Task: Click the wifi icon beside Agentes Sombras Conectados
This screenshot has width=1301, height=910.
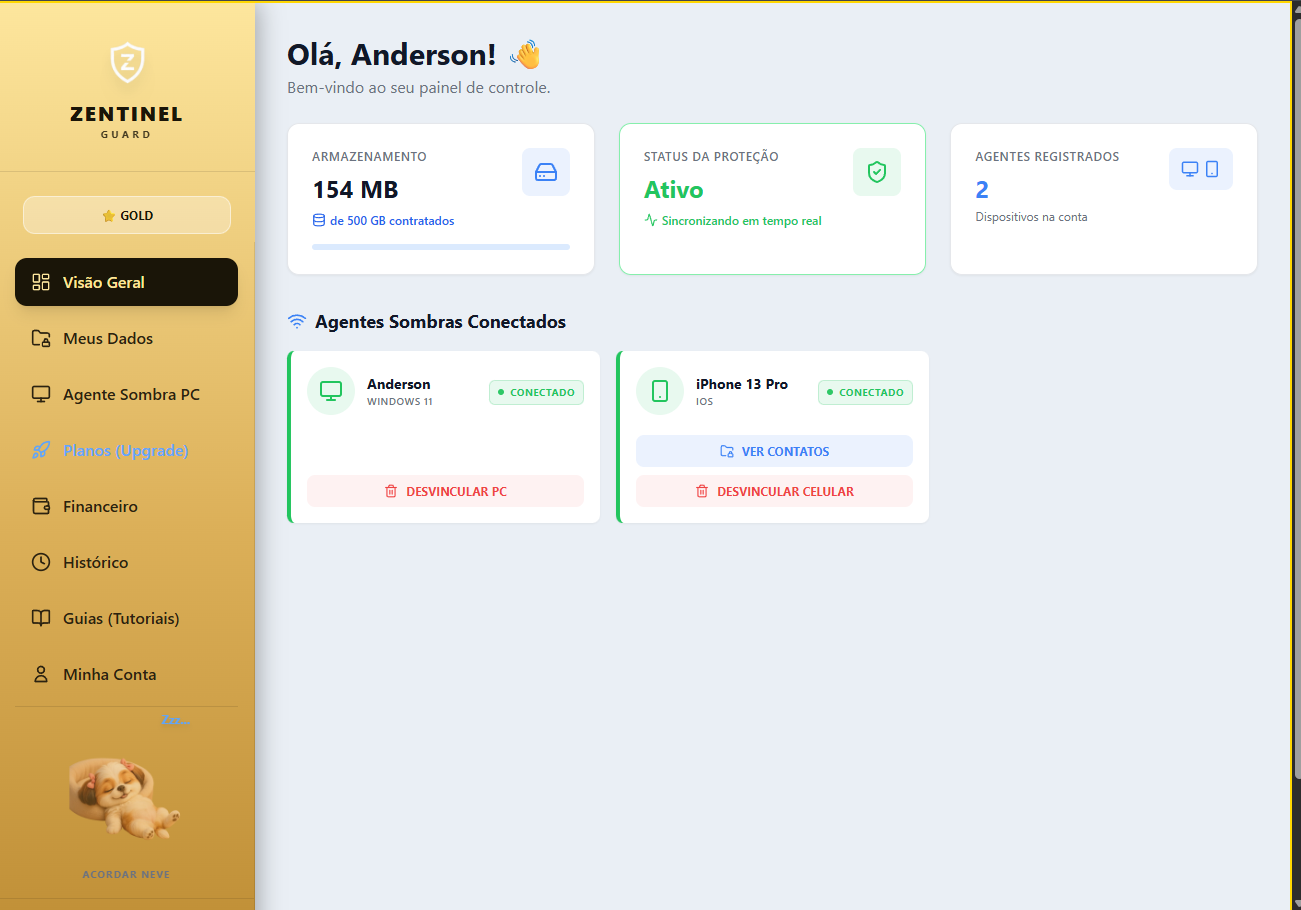Action: point(296,320)
